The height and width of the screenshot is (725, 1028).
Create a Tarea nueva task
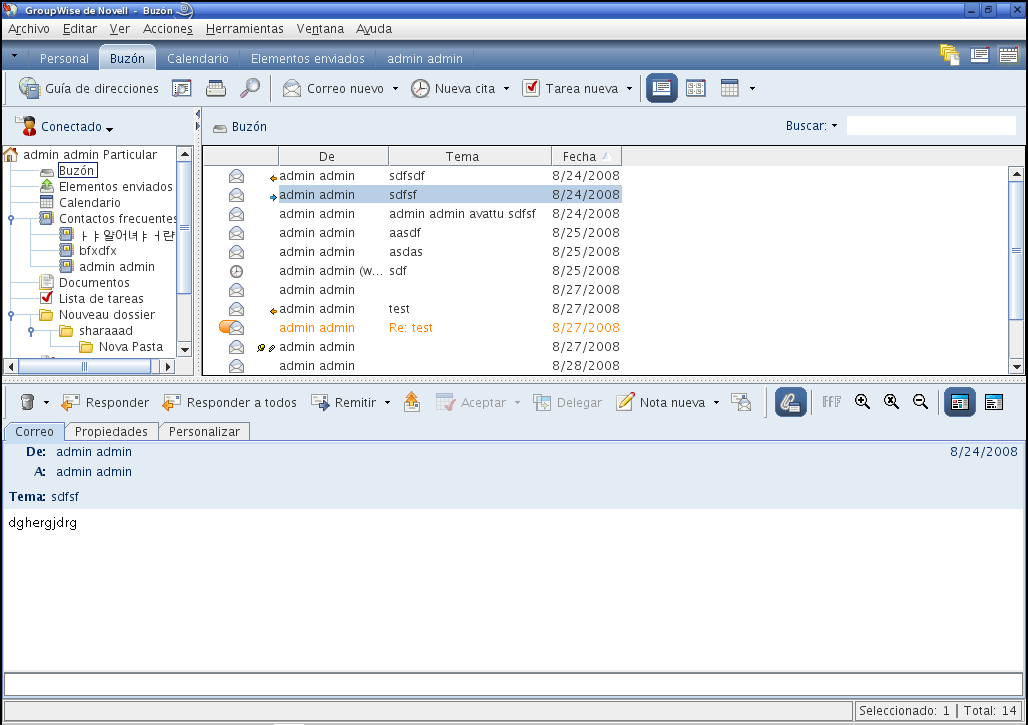tap(570, 88)
